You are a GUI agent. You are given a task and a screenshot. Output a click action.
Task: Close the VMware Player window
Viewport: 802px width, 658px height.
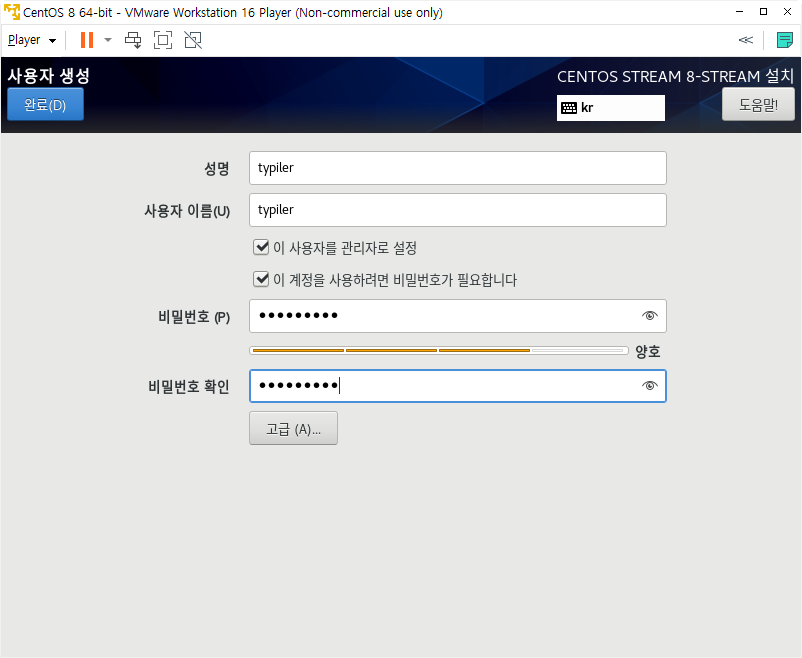[x=787, y=11]
